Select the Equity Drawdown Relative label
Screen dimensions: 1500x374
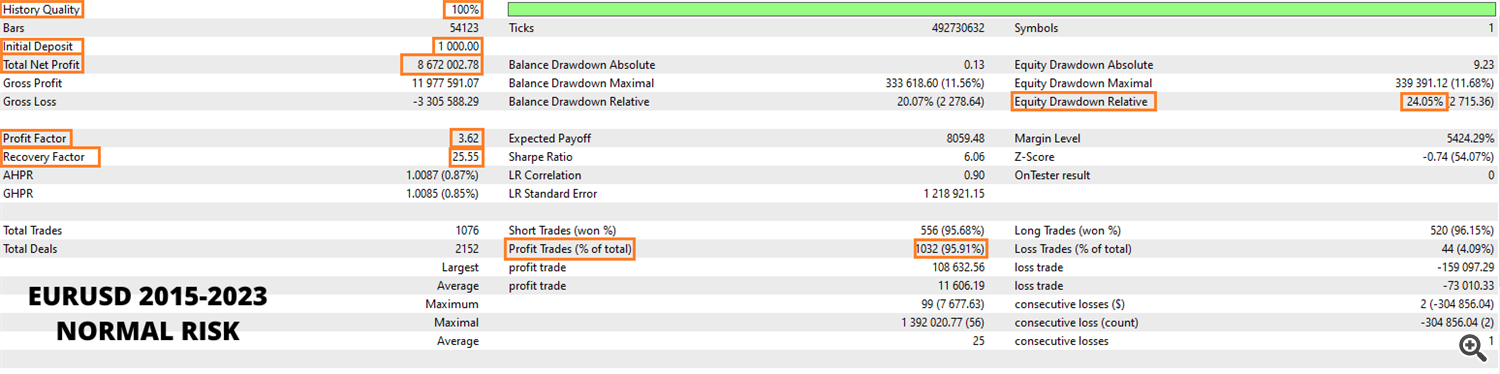click(x=1081, y=102)
